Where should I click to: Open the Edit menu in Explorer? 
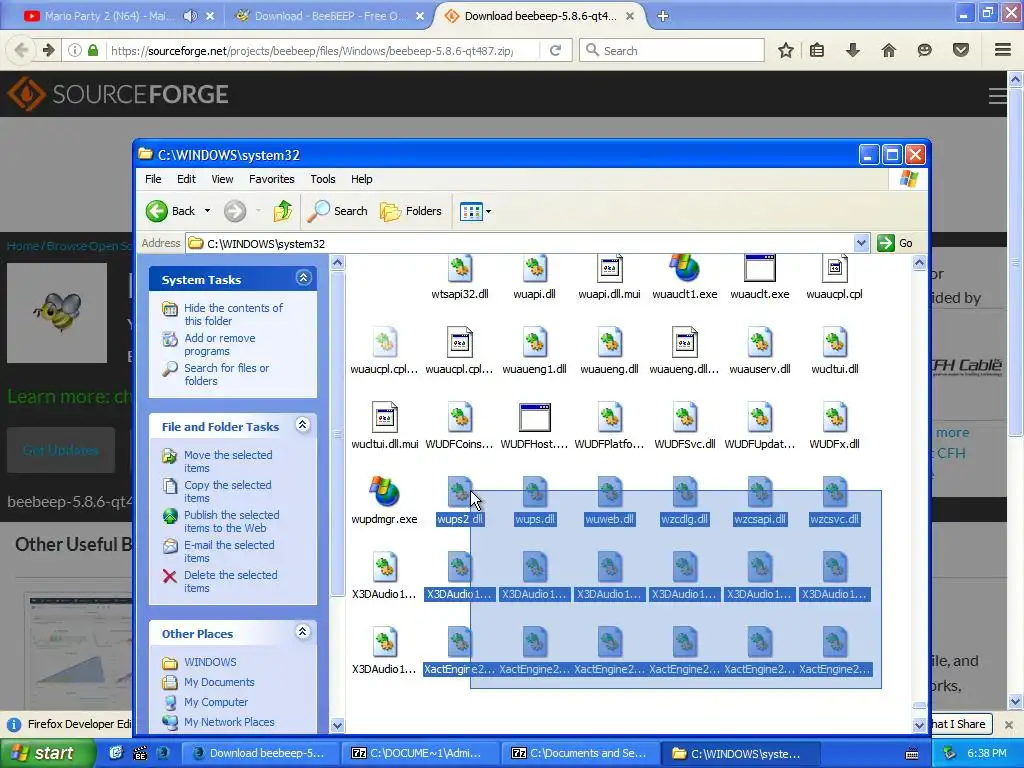point(186,179)
